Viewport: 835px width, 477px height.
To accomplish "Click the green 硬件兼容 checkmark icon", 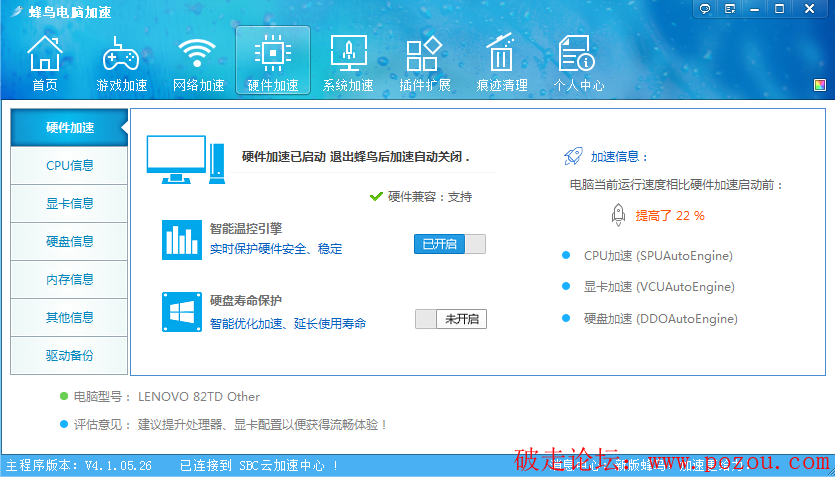I will coord(376,196).
